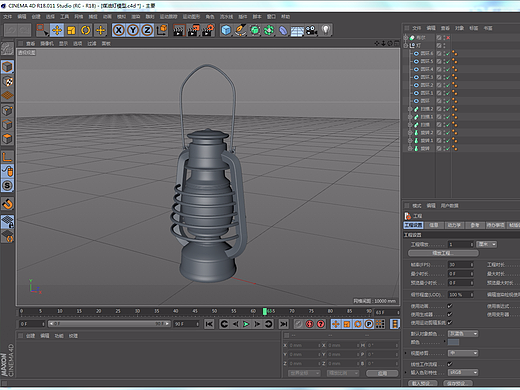Click the Subdivision Surface generator icon
The height and width of the screenshot is (390, 520).
(255, 30)
